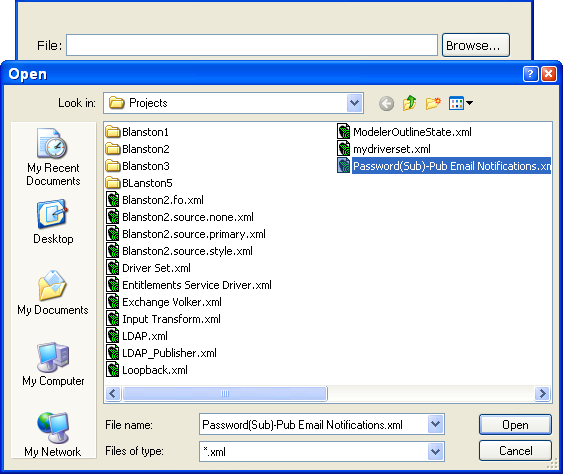Click File input field in background window
The image size is (563, 474).
[x=252, y=45]
